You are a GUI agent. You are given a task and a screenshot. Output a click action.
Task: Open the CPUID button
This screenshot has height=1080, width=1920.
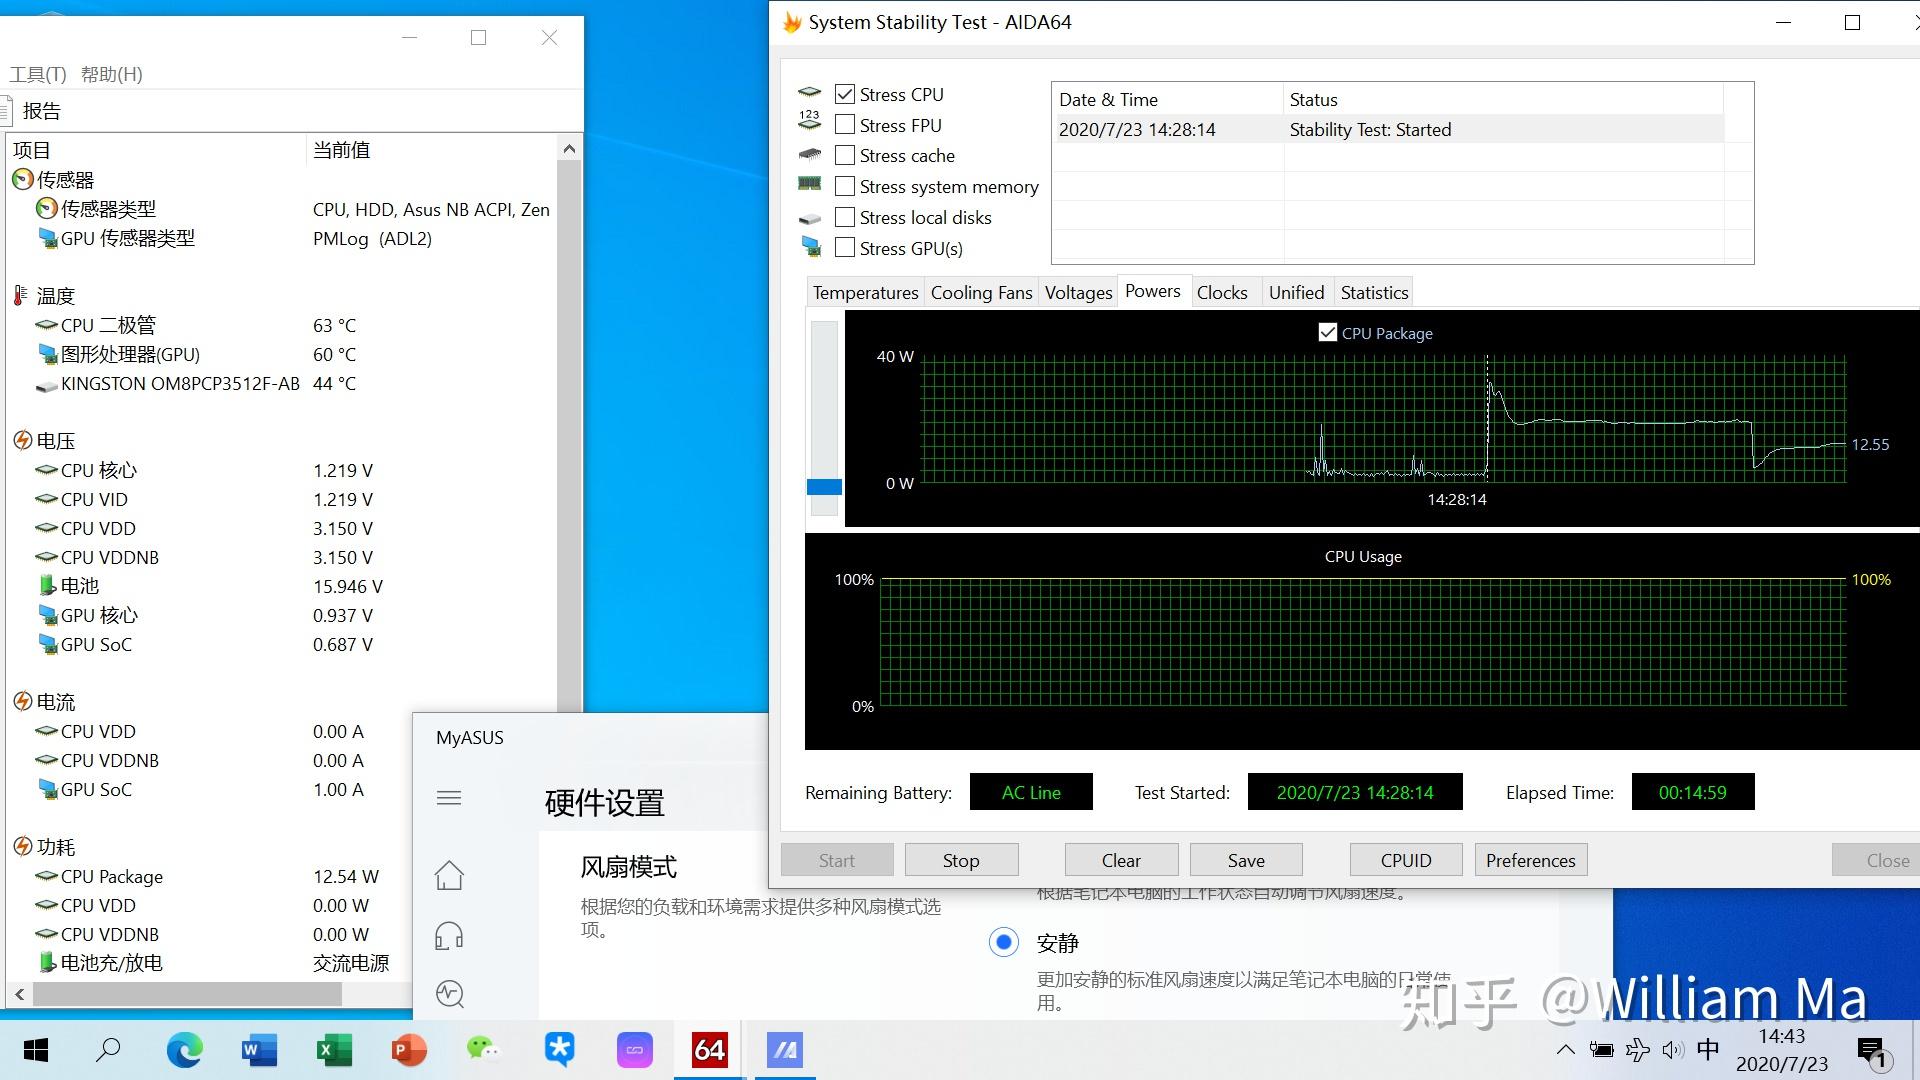(x=1406, y=860)
